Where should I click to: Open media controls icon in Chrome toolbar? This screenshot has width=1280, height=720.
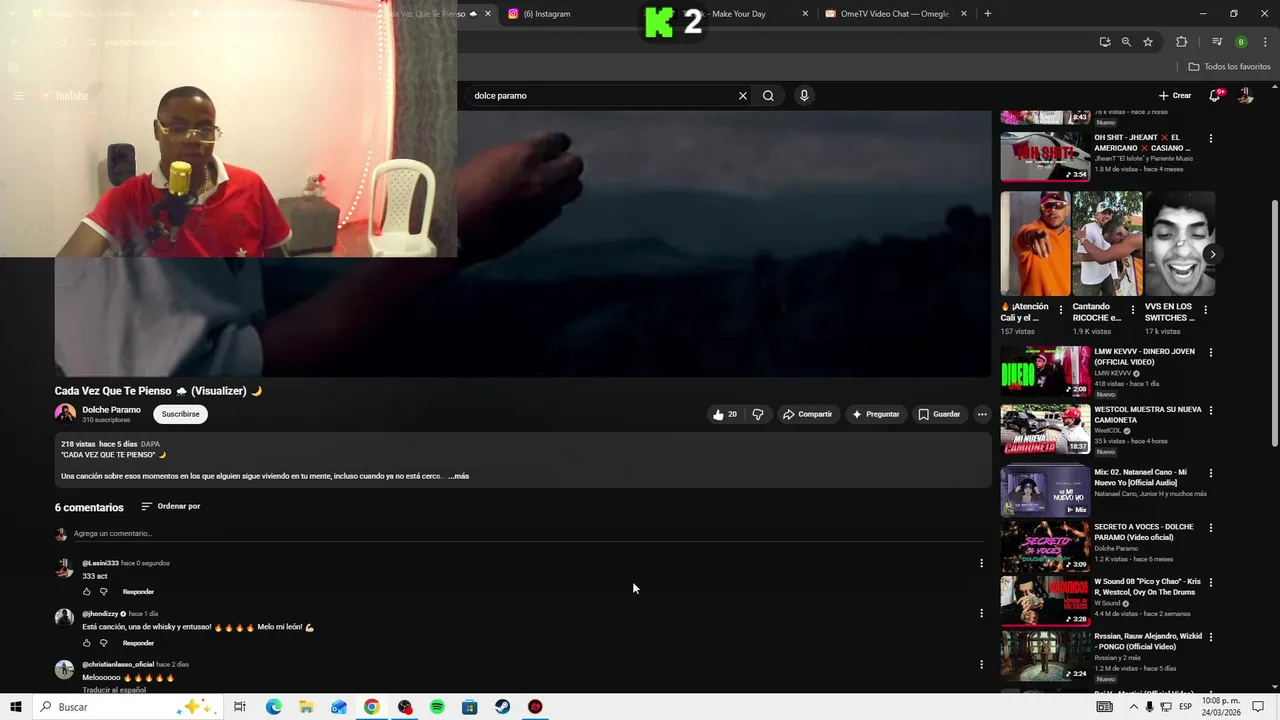point(1217,42)
